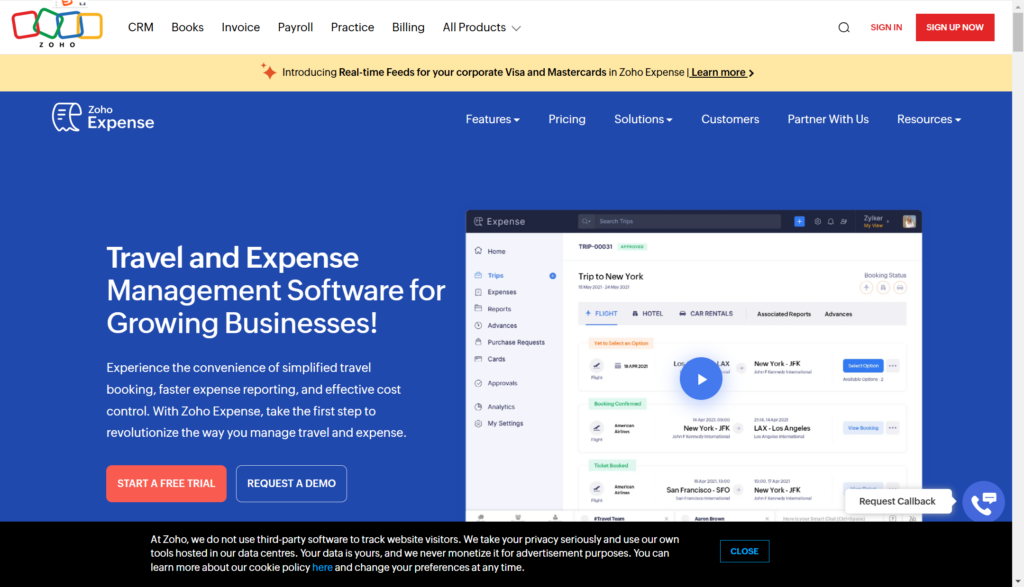Click the Request a Demo button
Viewport: 1024px width, 587px height.
pyautogui.click(x=291, y=483)
